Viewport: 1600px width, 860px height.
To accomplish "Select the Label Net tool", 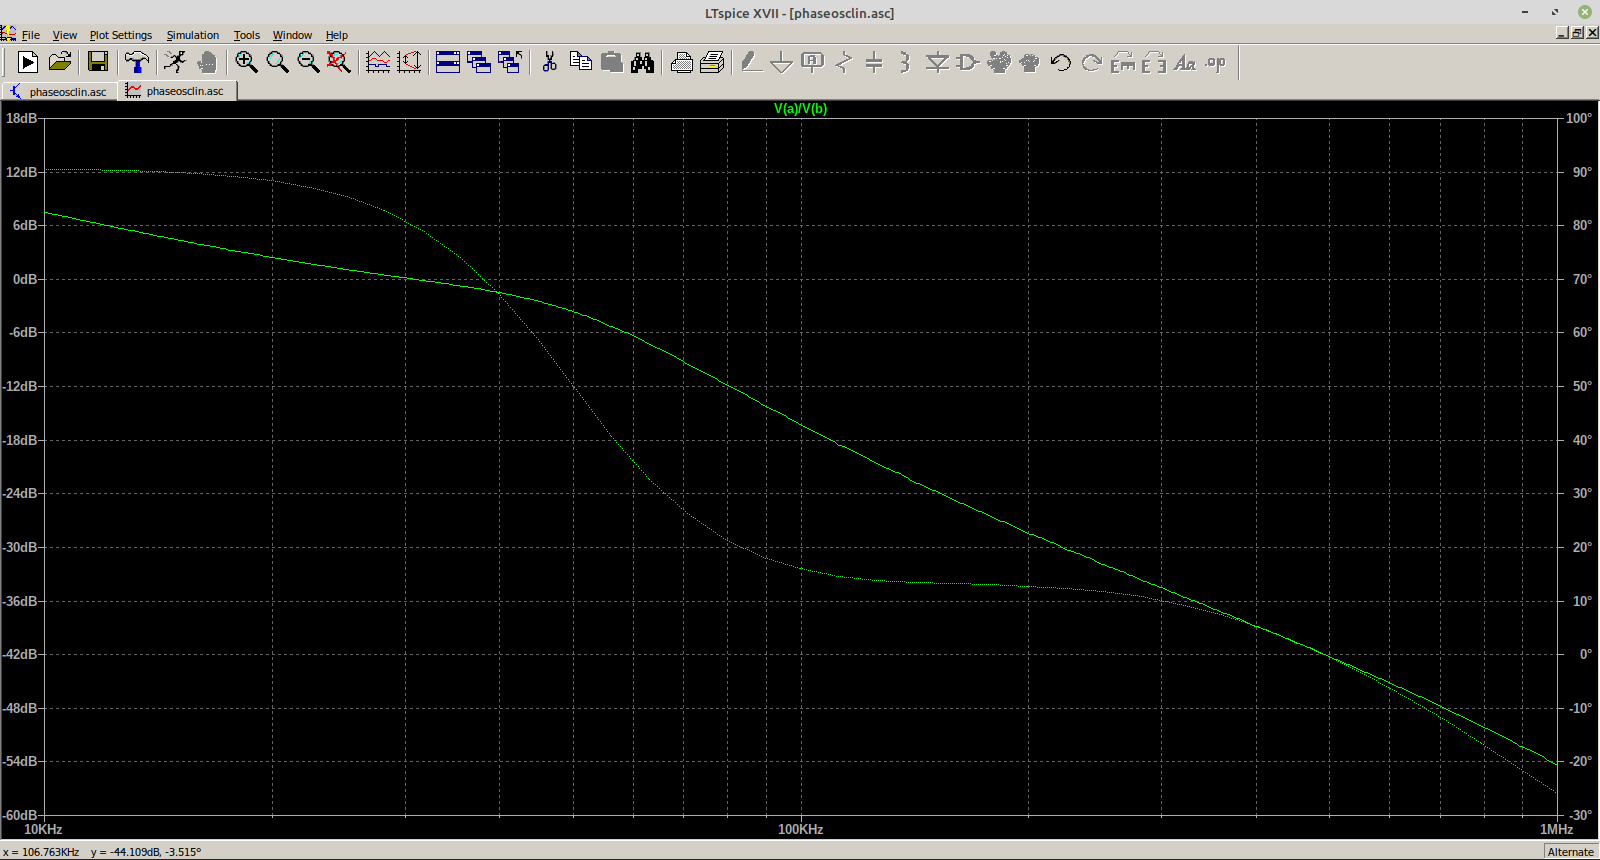I will click(x=813, y=62).
